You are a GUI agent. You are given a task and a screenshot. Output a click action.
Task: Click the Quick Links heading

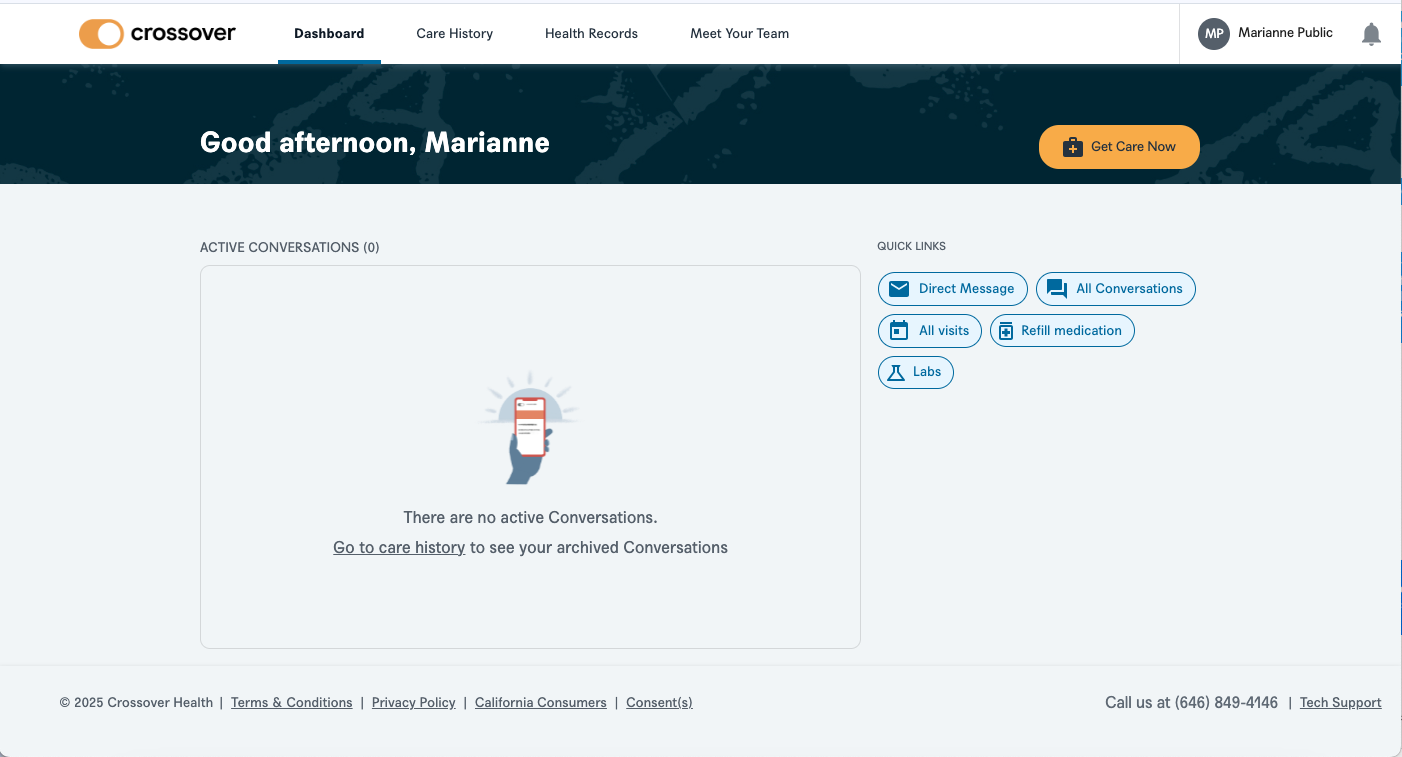pyautogui.click(x=911, y=246)
